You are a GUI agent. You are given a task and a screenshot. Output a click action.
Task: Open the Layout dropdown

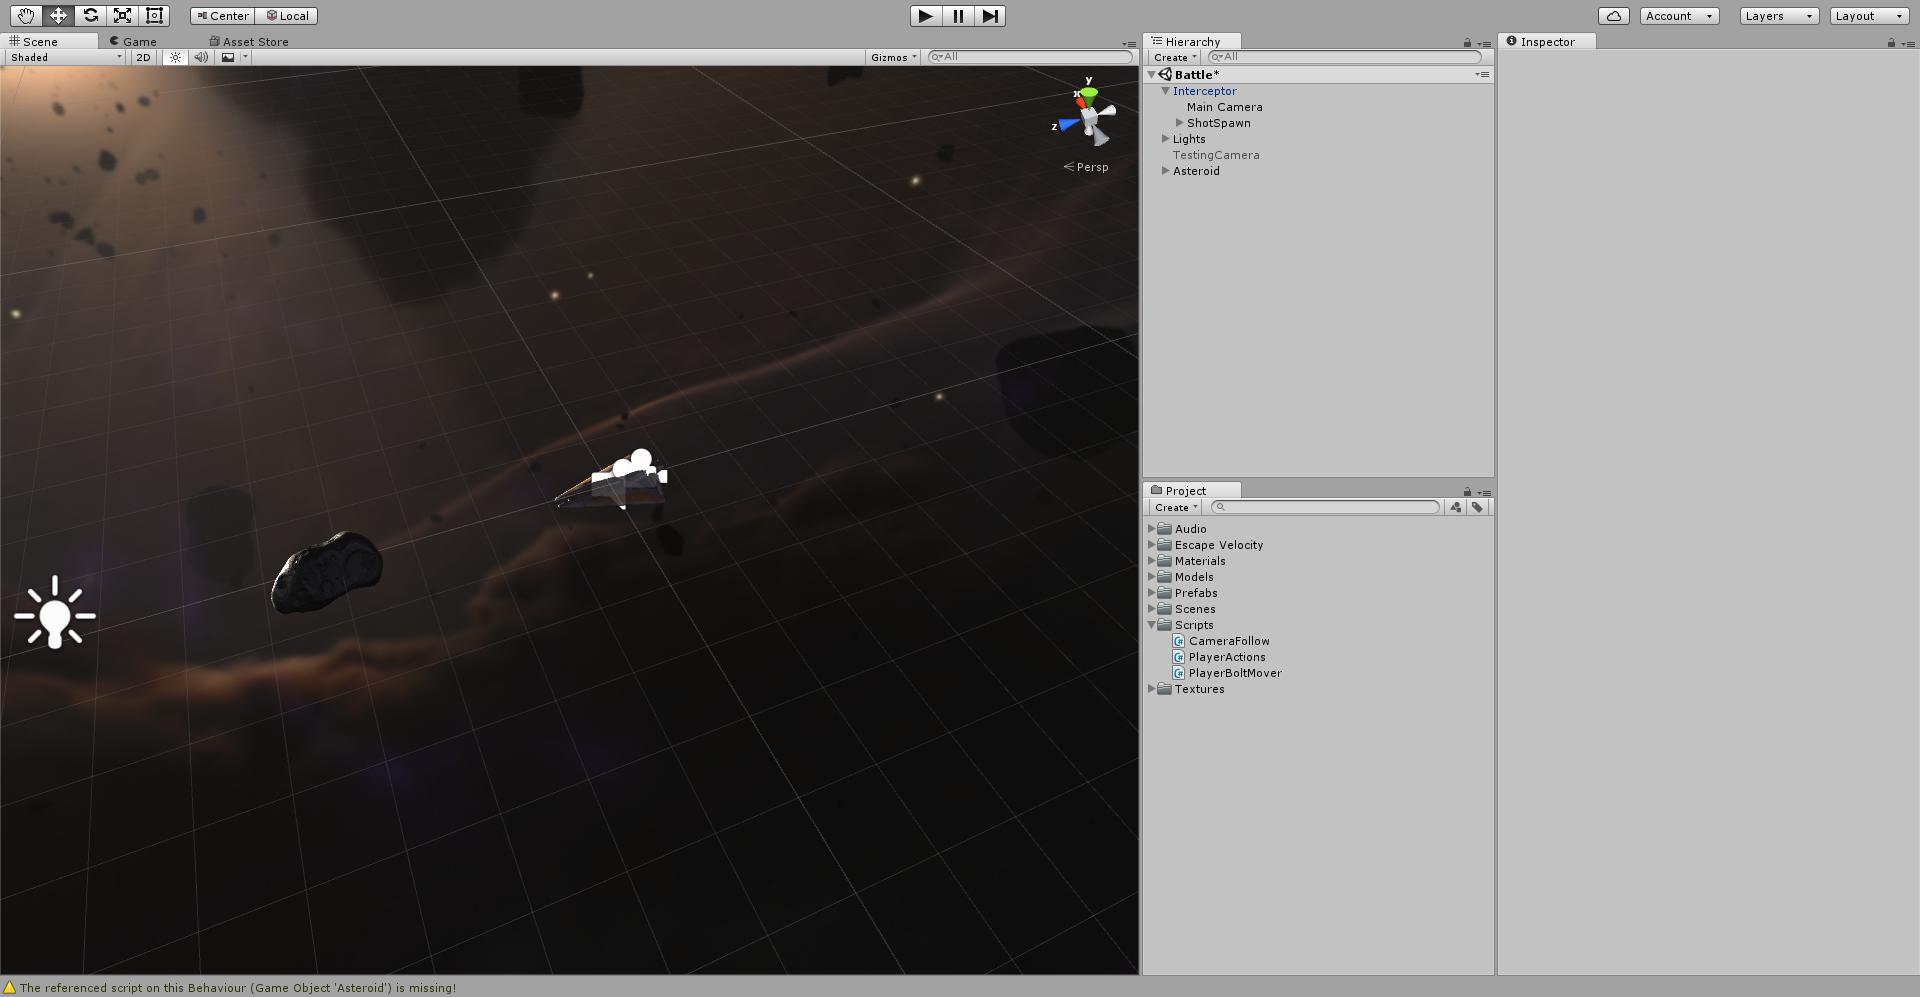pos(1869,16)
